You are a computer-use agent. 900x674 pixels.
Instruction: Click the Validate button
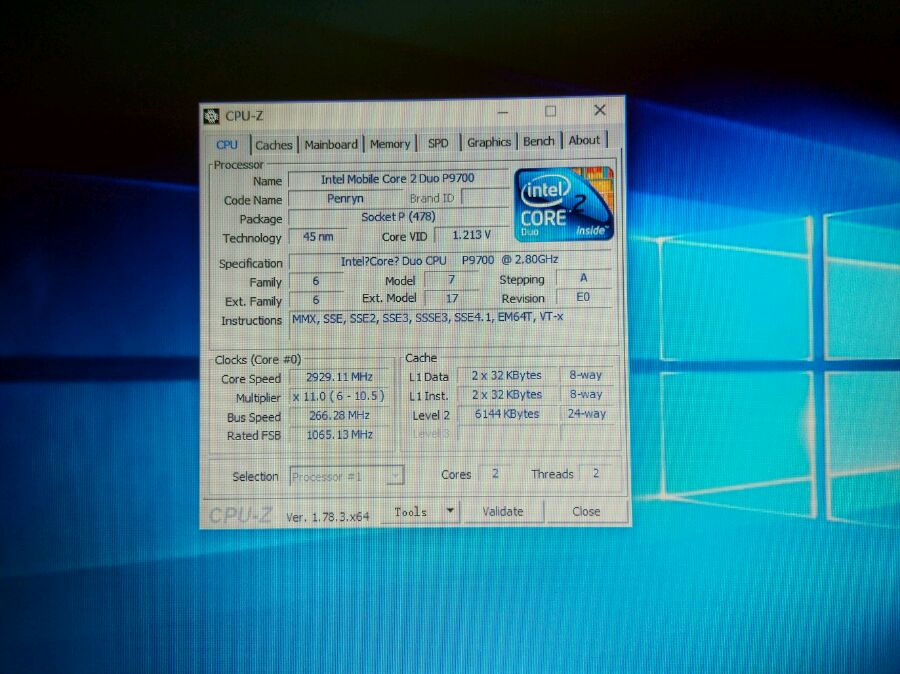pos(502,511)
